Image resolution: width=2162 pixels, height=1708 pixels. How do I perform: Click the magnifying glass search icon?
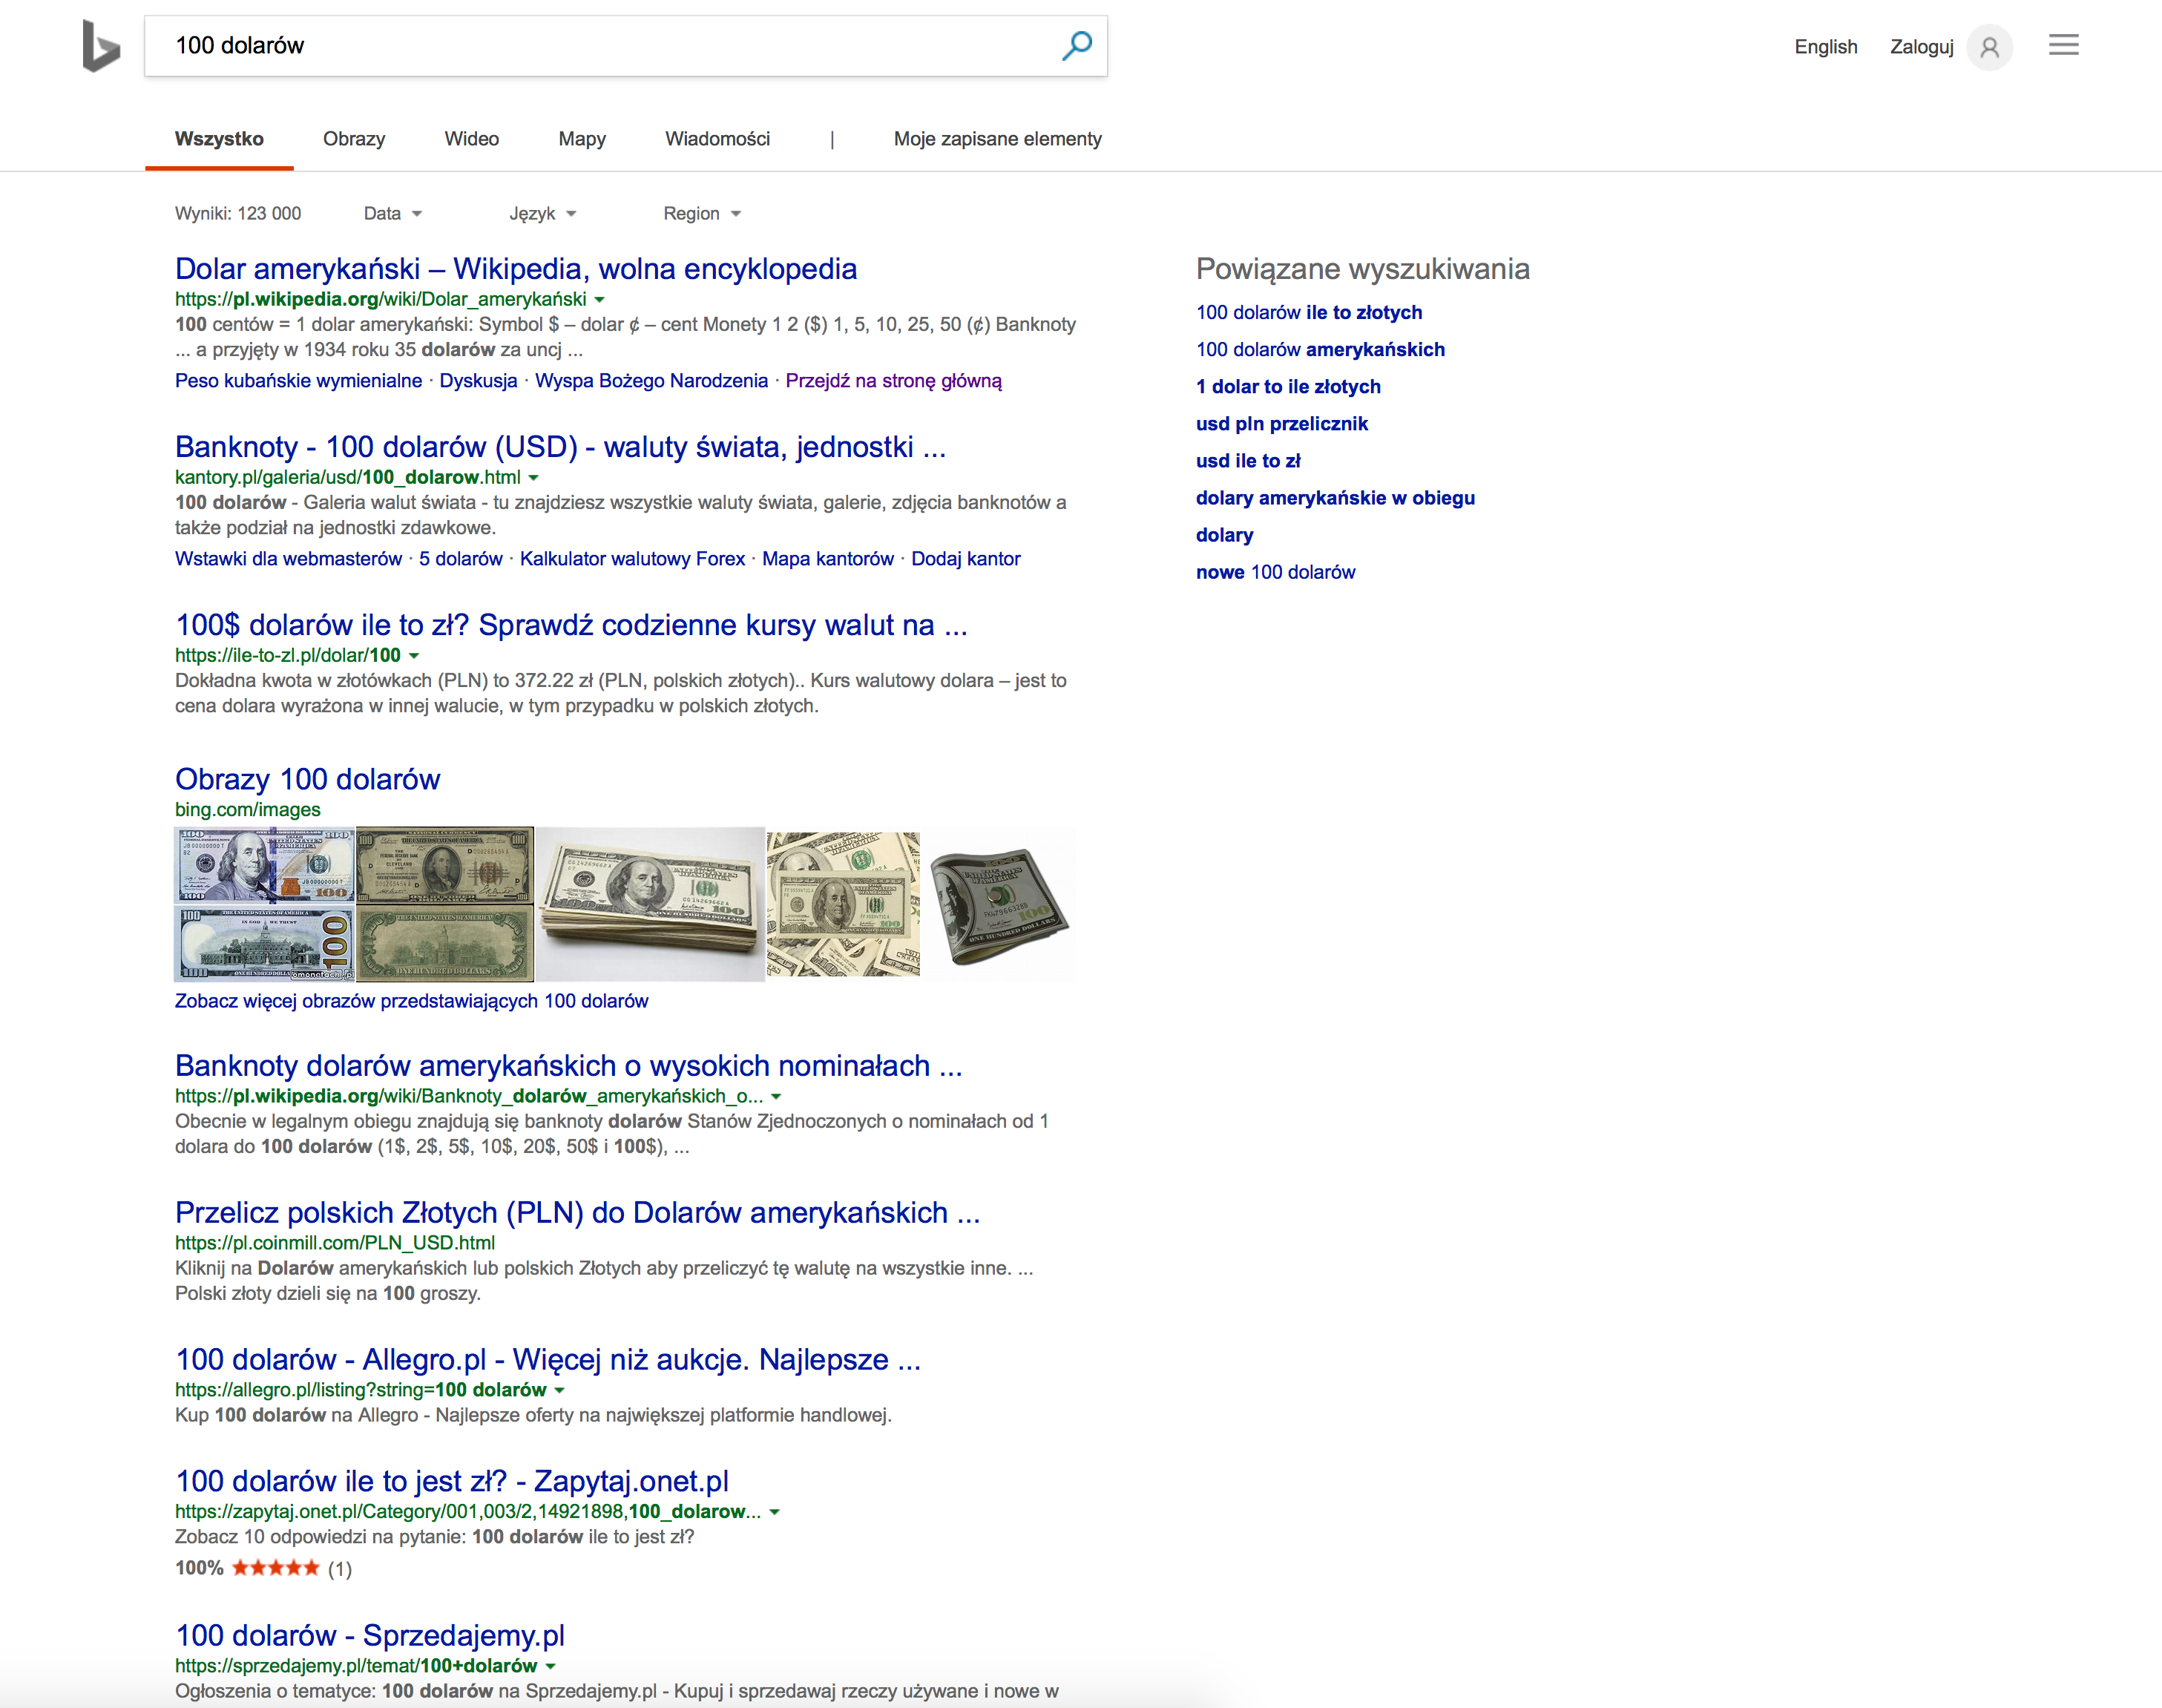[x=1076, y=45]
